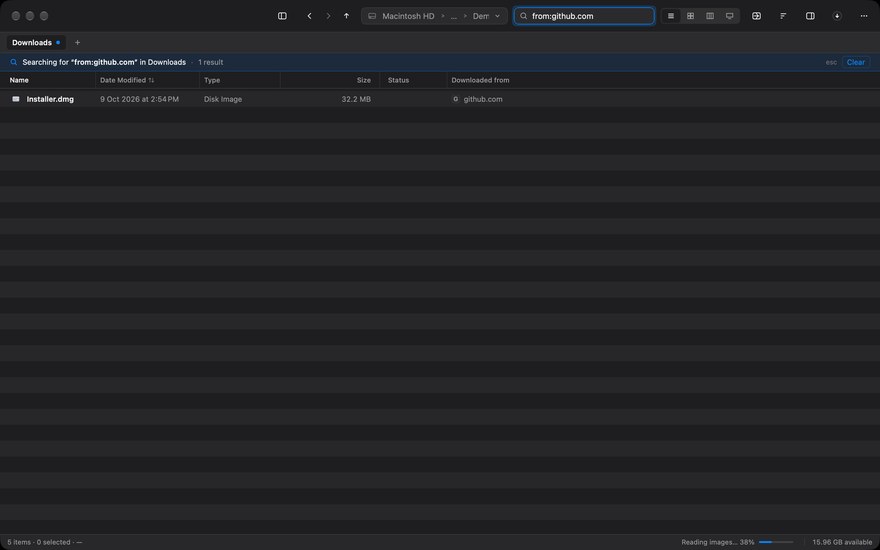Image resolution: width=880 pixels, height=550 pixels.
Task: Toggle Date Modified sort direction arrows
Action: coord(152,80)
